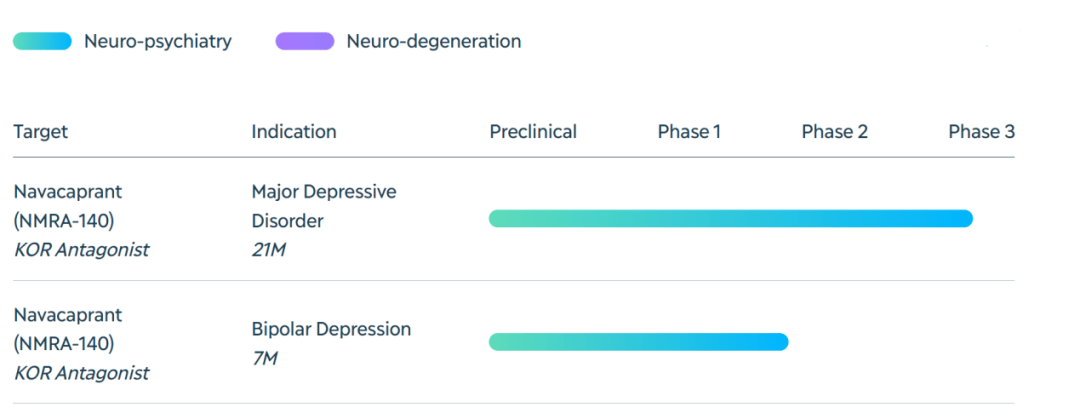The height and width of the screenshot is (413, 1080).
Task: Select the Neuro-degeneration legend label
Action: pos(434,41)
